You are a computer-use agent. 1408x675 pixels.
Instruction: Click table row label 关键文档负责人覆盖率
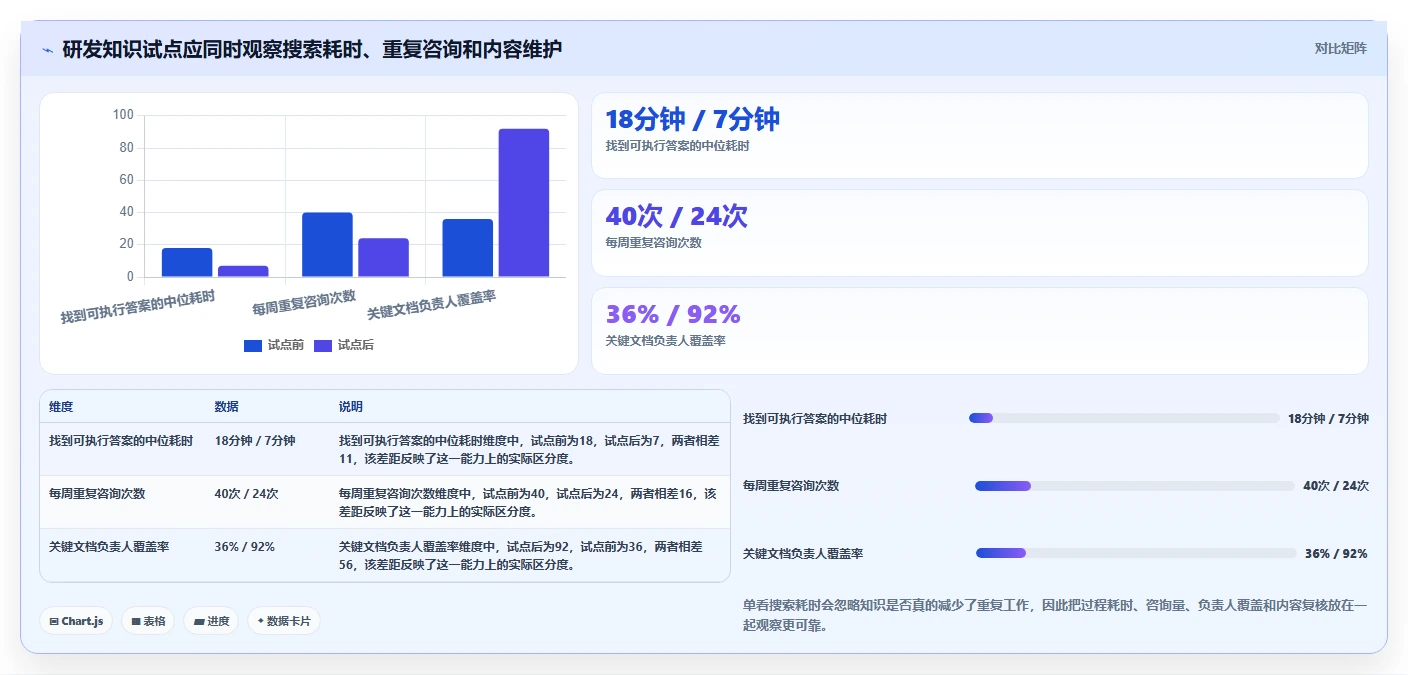point(109,547)
